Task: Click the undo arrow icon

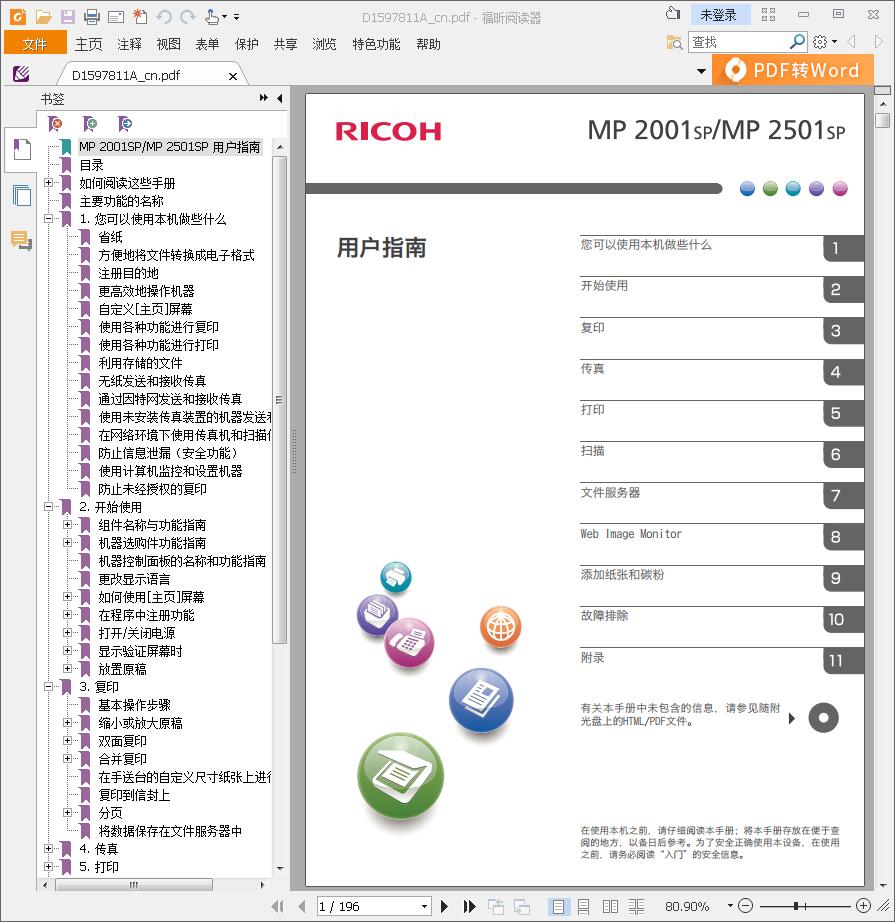Action: click(x=164, y=16)
